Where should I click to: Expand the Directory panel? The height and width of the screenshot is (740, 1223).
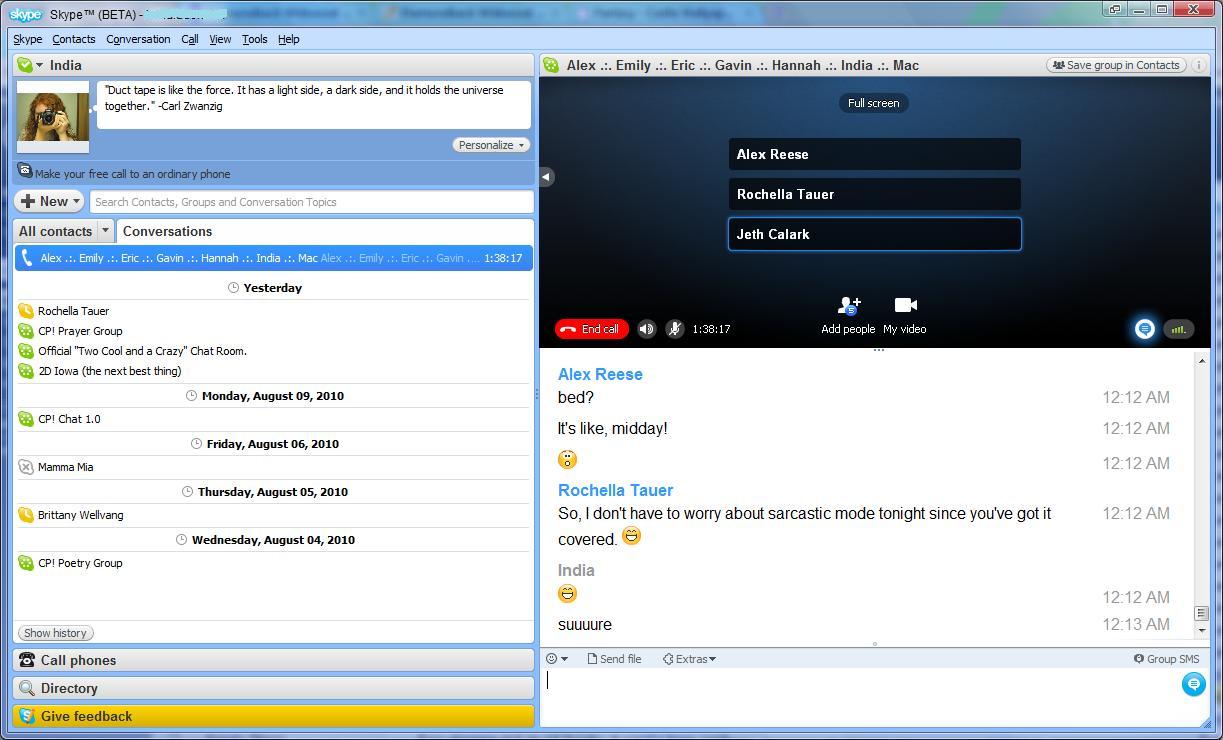tap(274, 688)
